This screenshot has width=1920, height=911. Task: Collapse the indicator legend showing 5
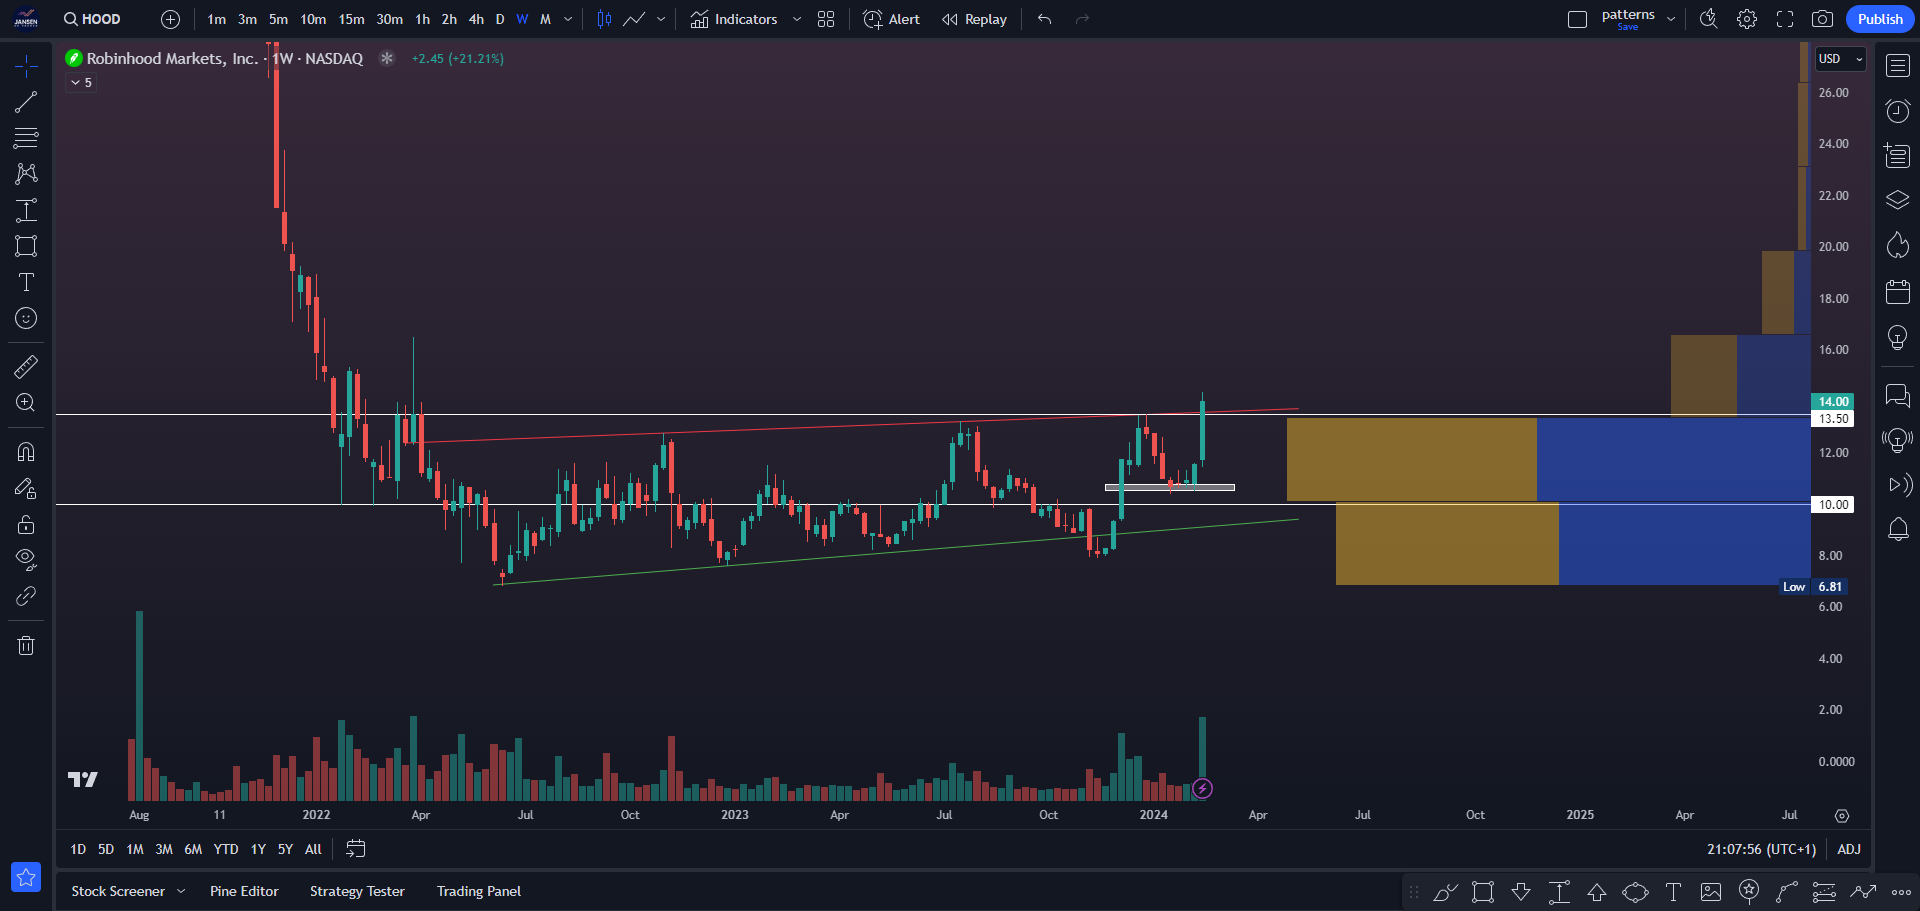81,83
